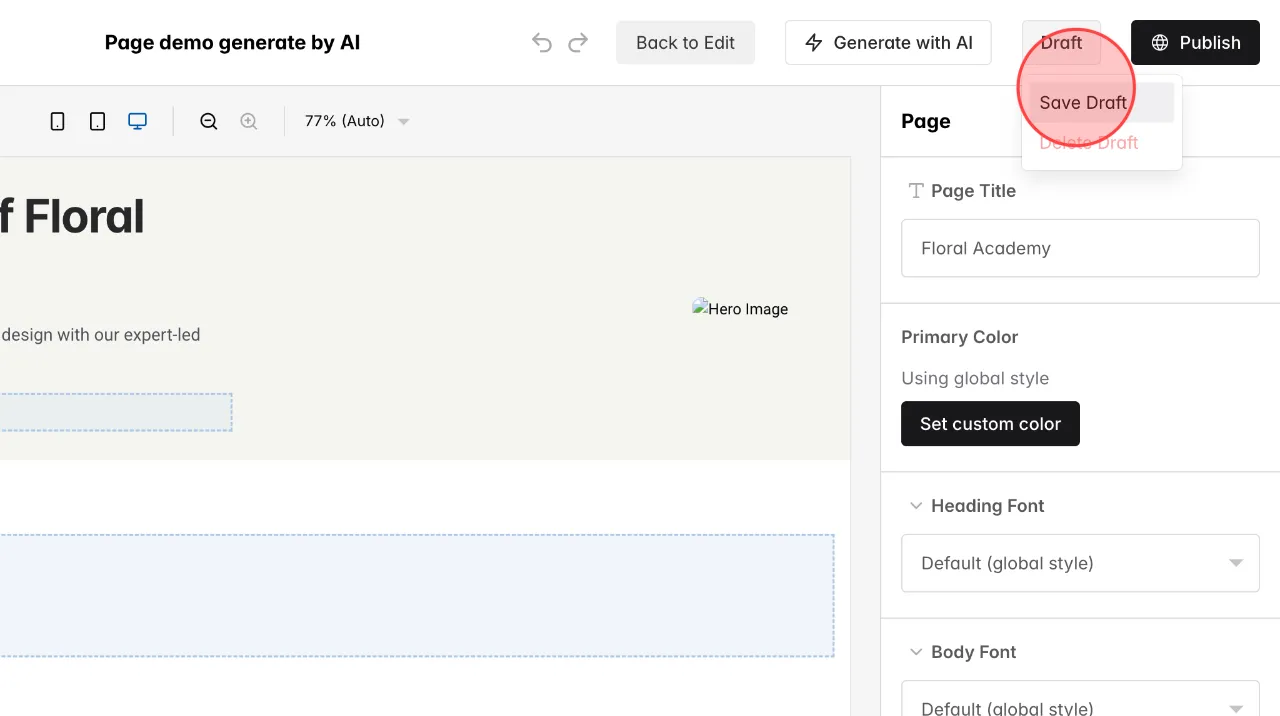This screenshot has width=1280, height=716.
Task: Switch to tablet device preview icon
Action: (97, 121)
